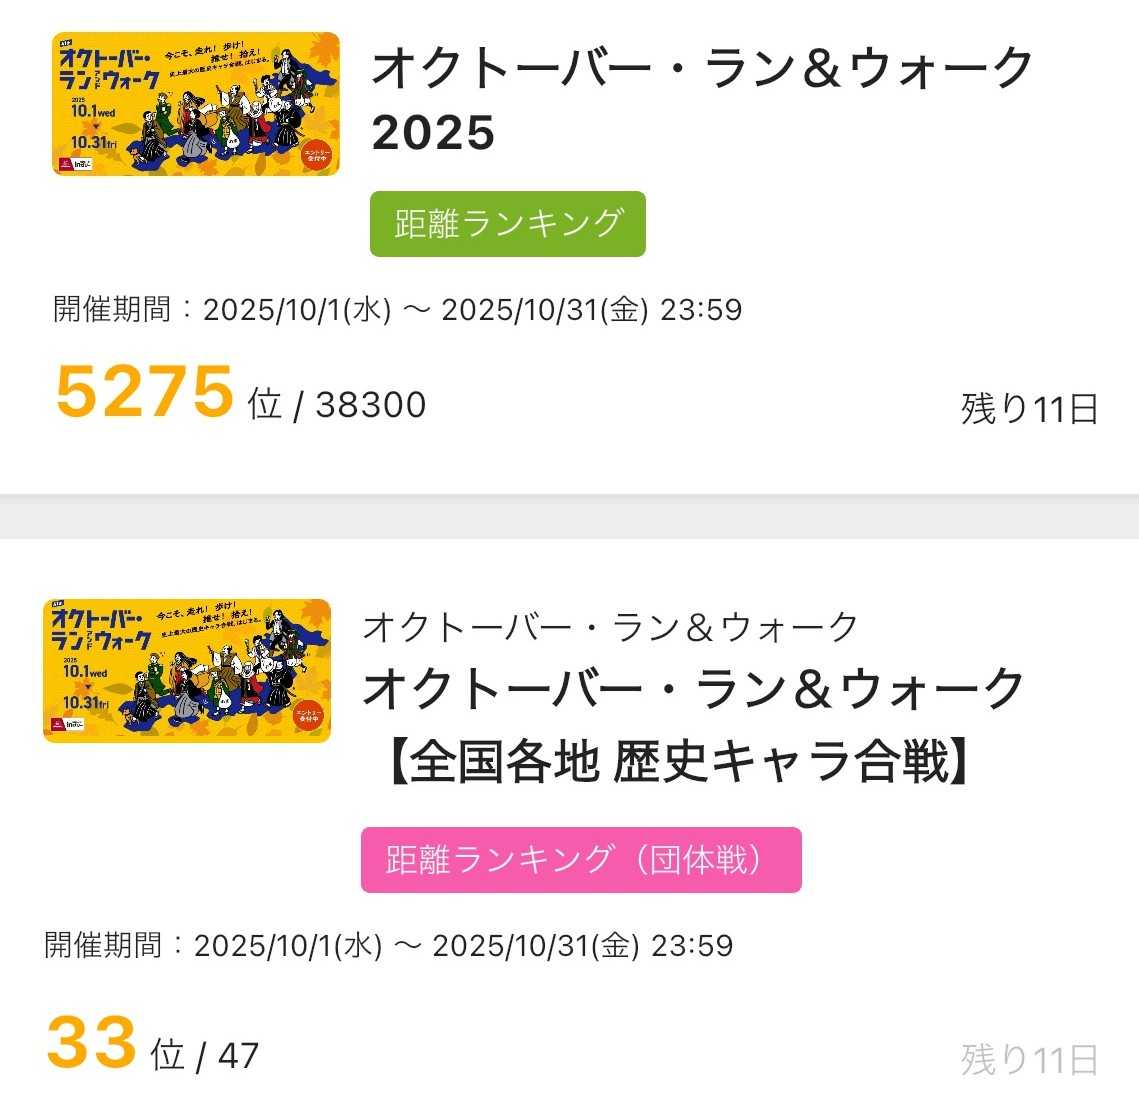The image size is (1139, 1104).
Task: Tap the green 距離ランキング badge
Action: (x=508, y=224)
